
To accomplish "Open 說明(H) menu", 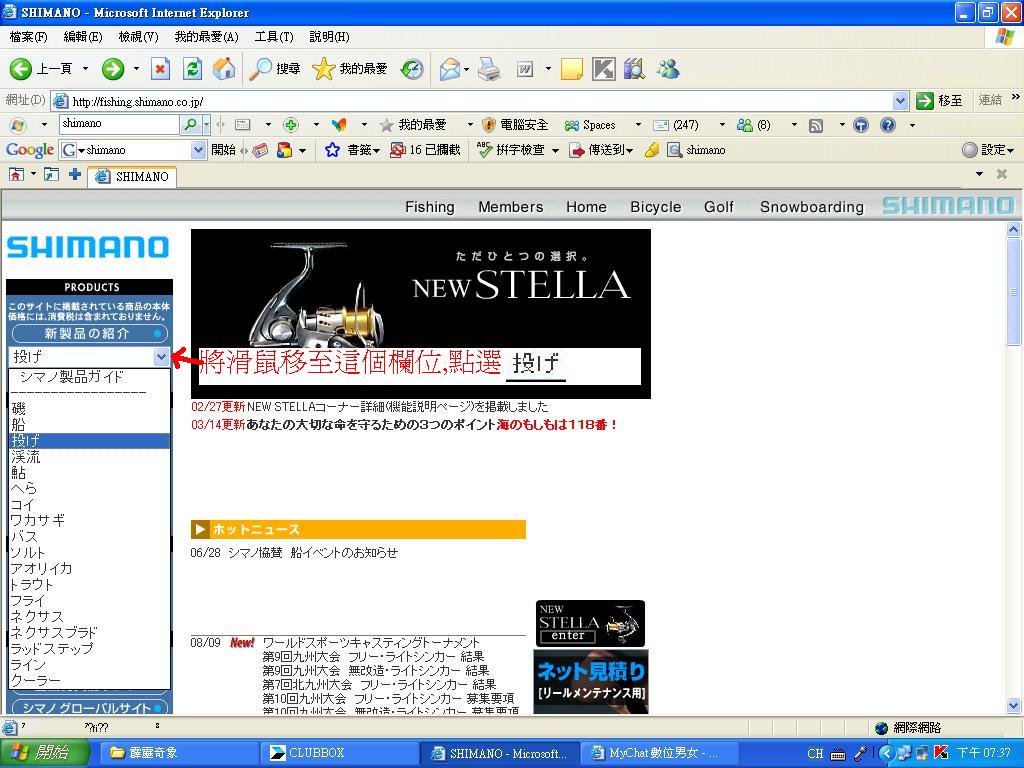I will 329,37.
